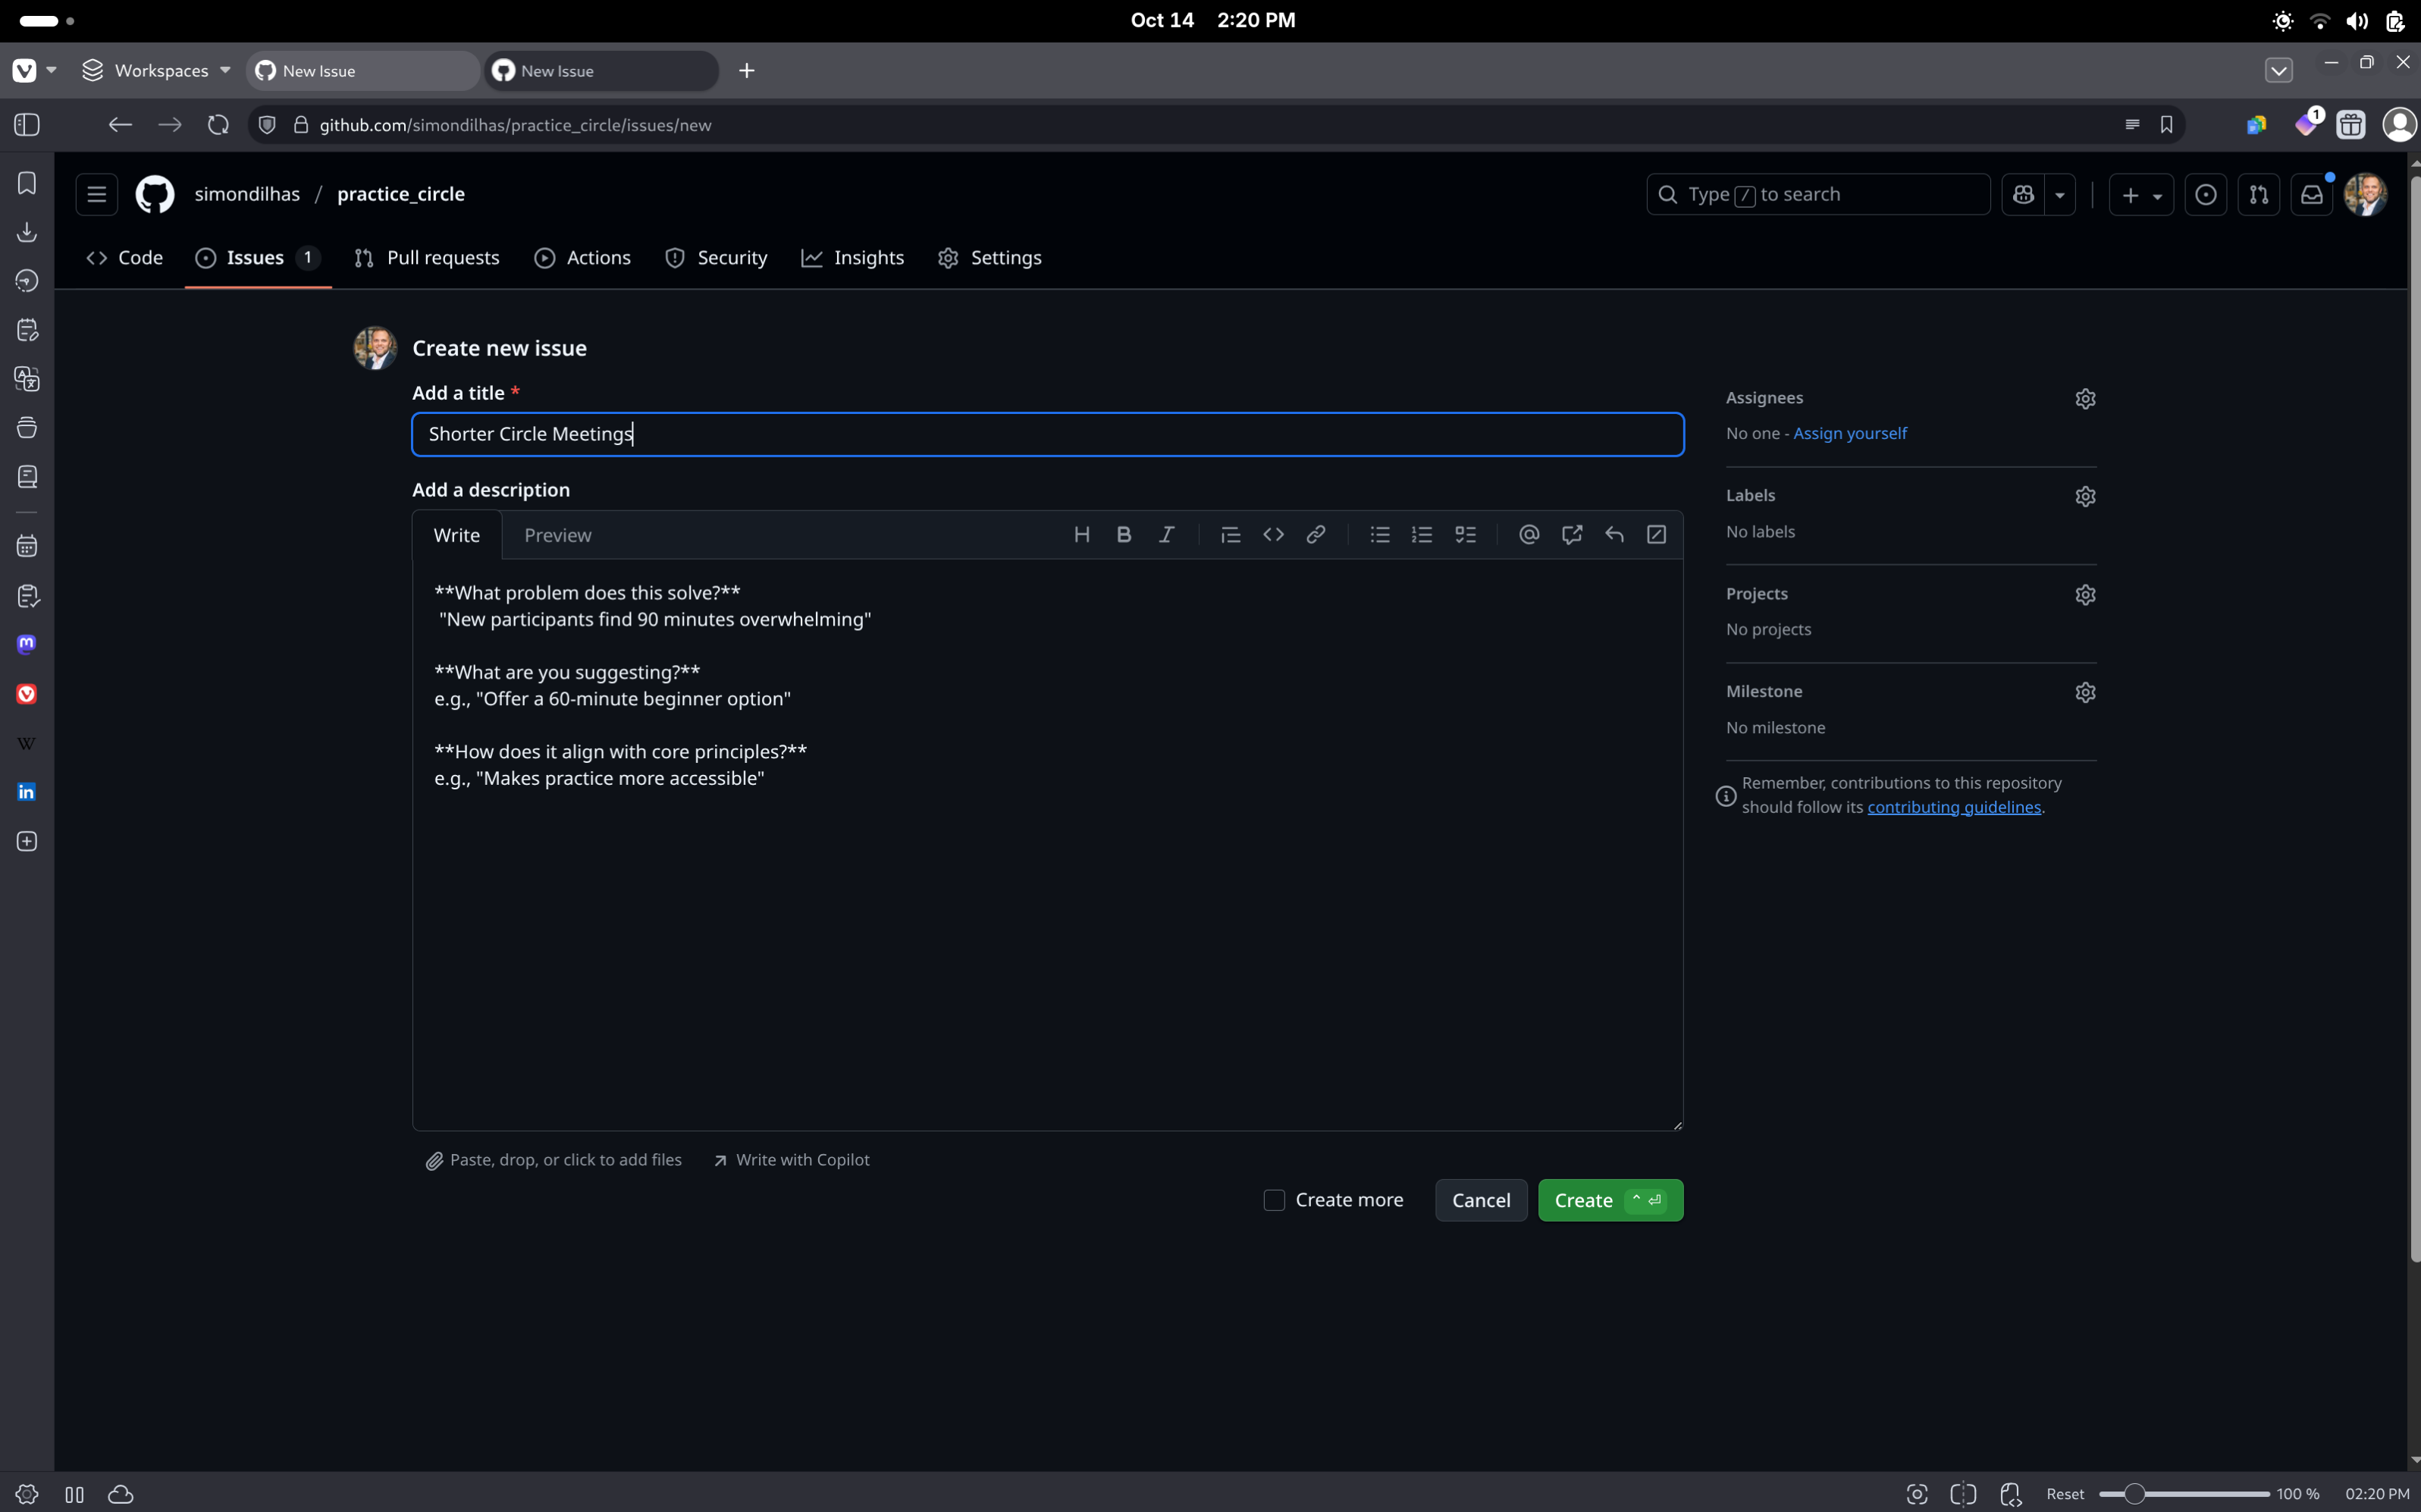Insert a code block icon
The width and height of the screenshot is (2421, 1512).
[x=1272, y=535]
